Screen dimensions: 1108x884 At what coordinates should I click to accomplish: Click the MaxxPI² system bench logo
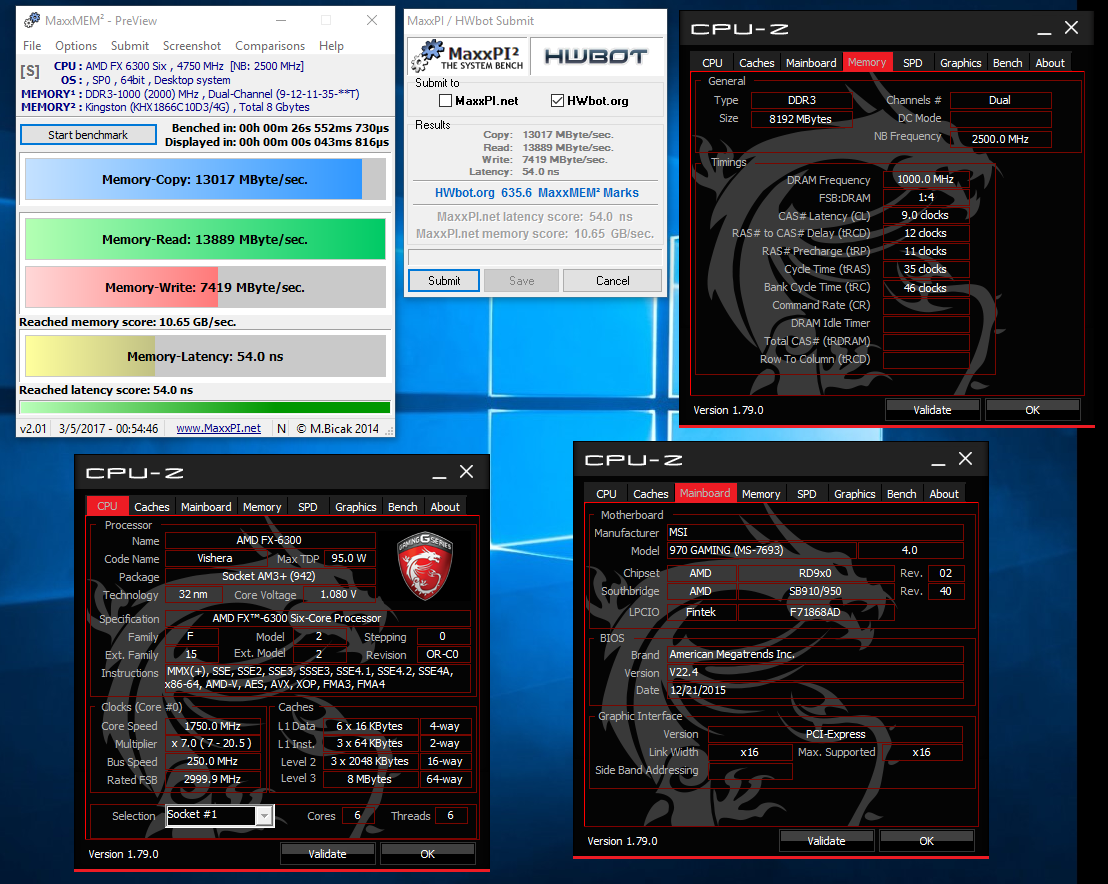click(x=468, y=57)
